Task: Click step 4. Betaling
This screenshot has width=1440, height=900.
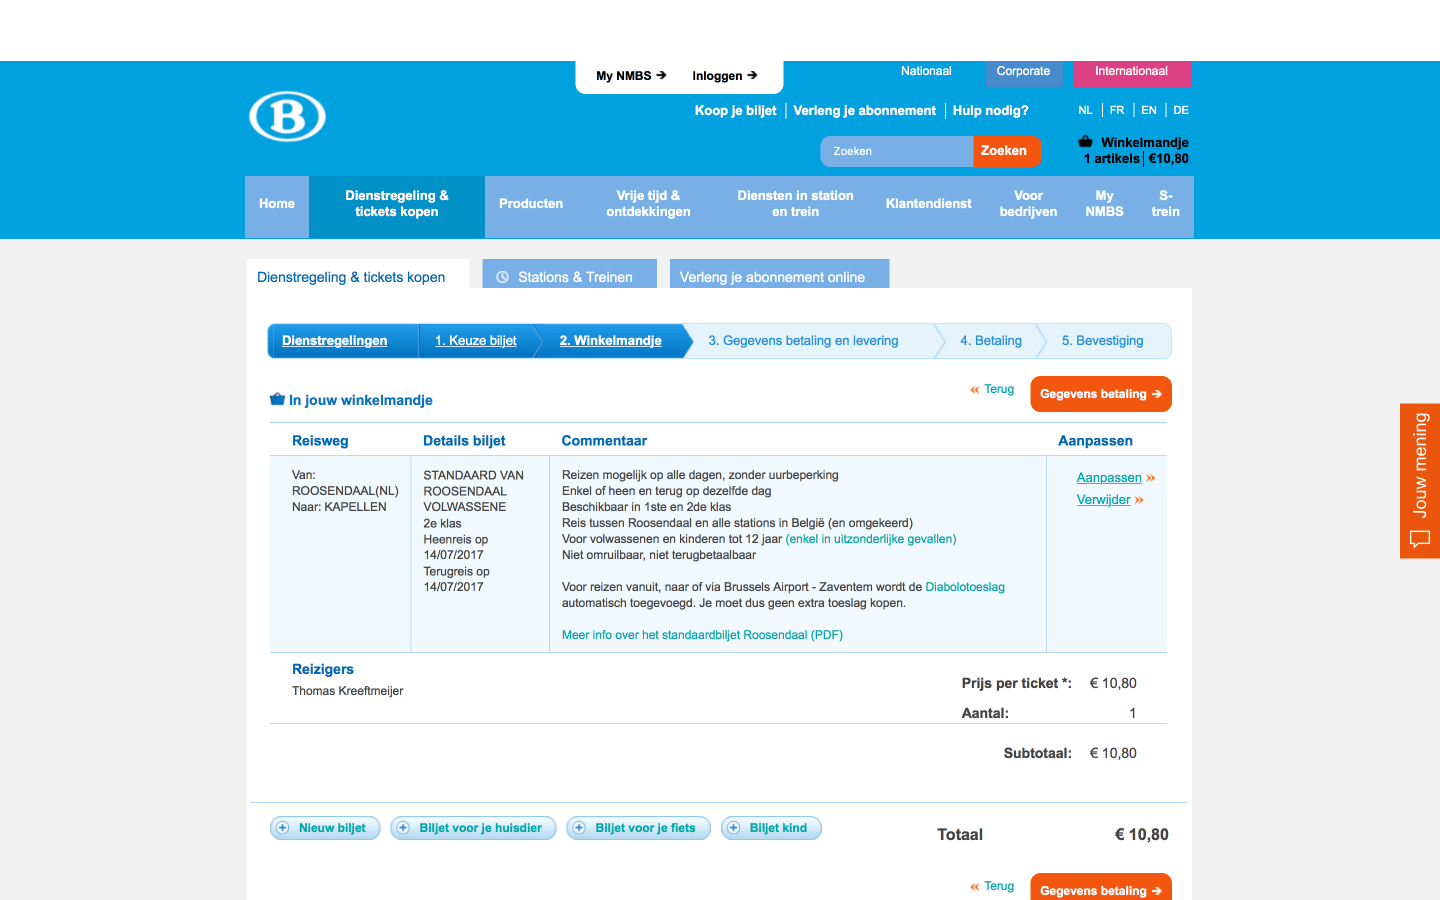Action: [991, 341]
